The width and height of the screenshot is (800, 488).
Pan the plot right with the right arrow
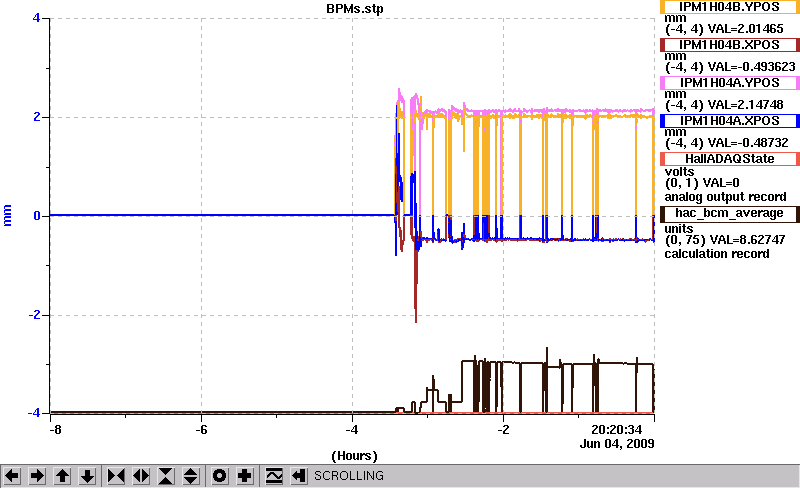pyautogui.click(x=37, y=476)
